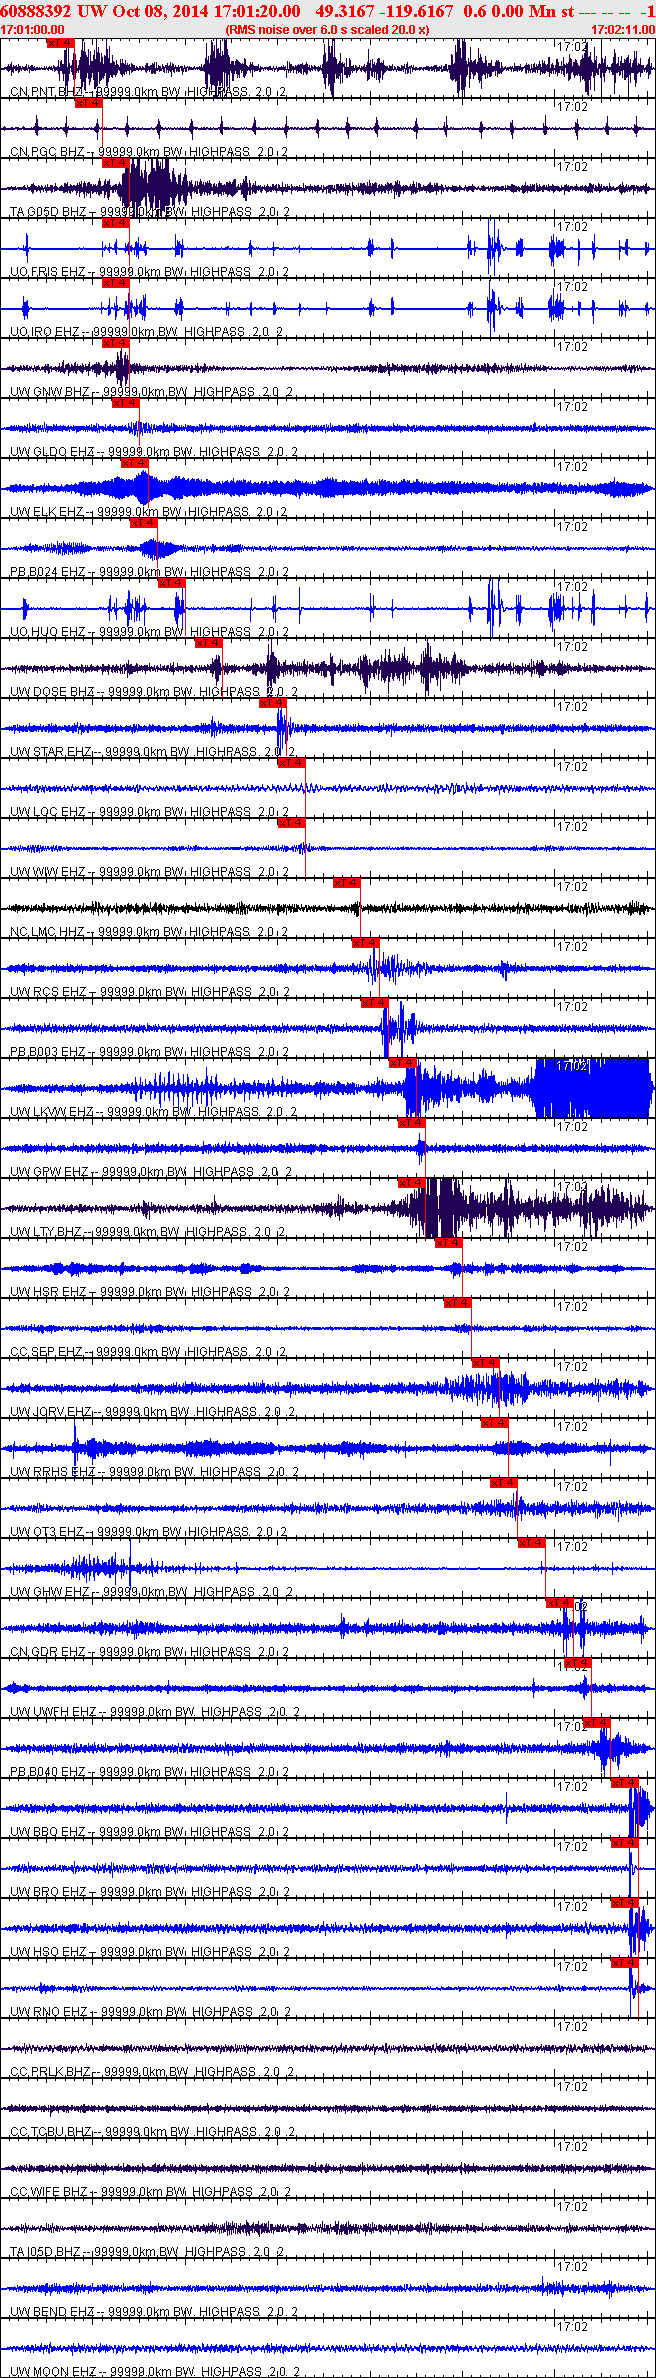The width and height of the screenshot is (656, 2378).
Task: Select the UW.DOSE BHZ station label
Action: tap(52, 692)
